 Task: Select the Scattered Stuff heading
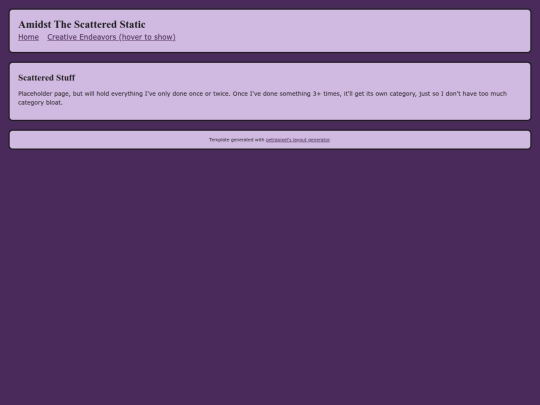click(46, 78)
